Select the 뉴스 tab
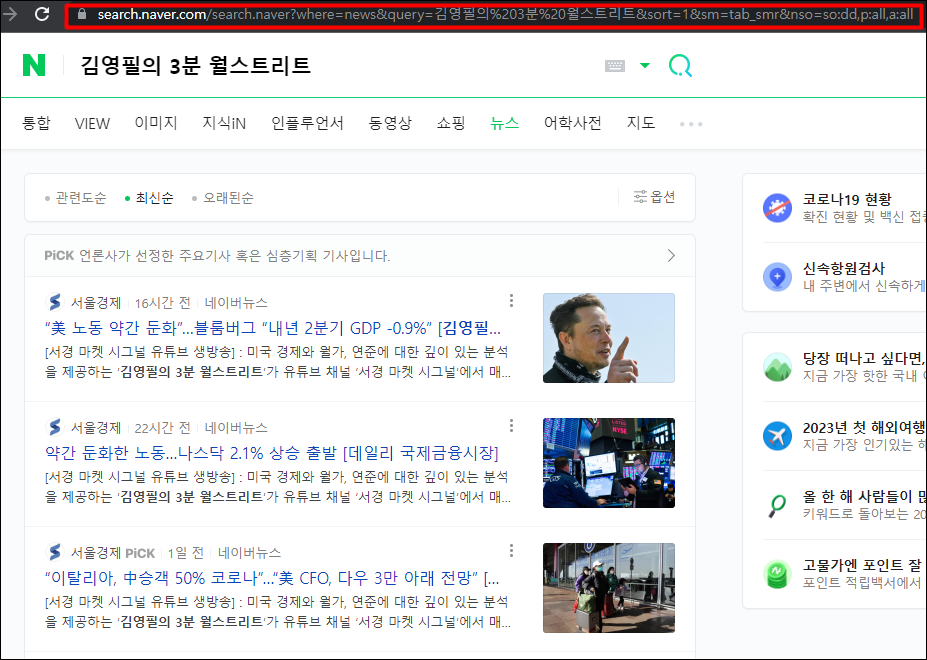The image size is (927, 660). point(504,123)
